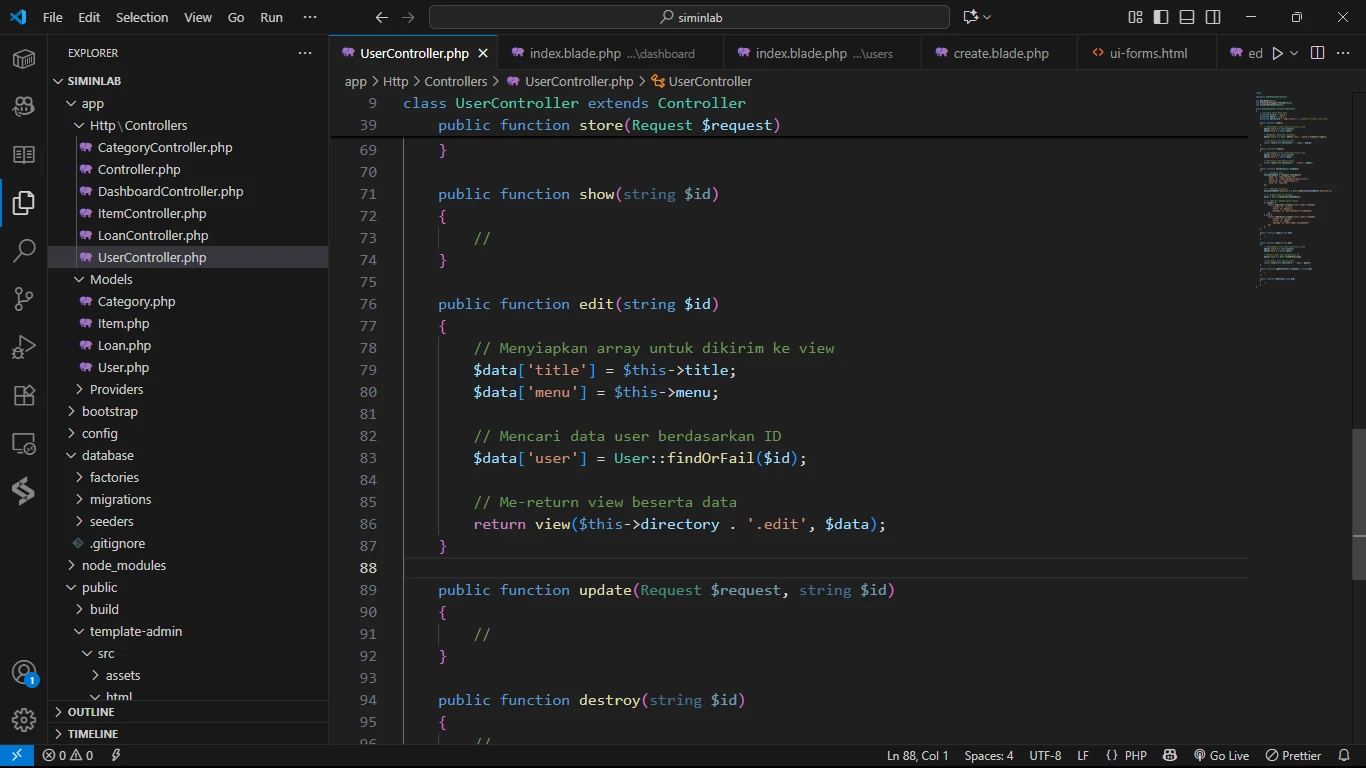Image resolution: width=1366 pixels, height=768 pixels.
Task: Toggle the bottom panel visibility
Action: [x=1187, y=17]
